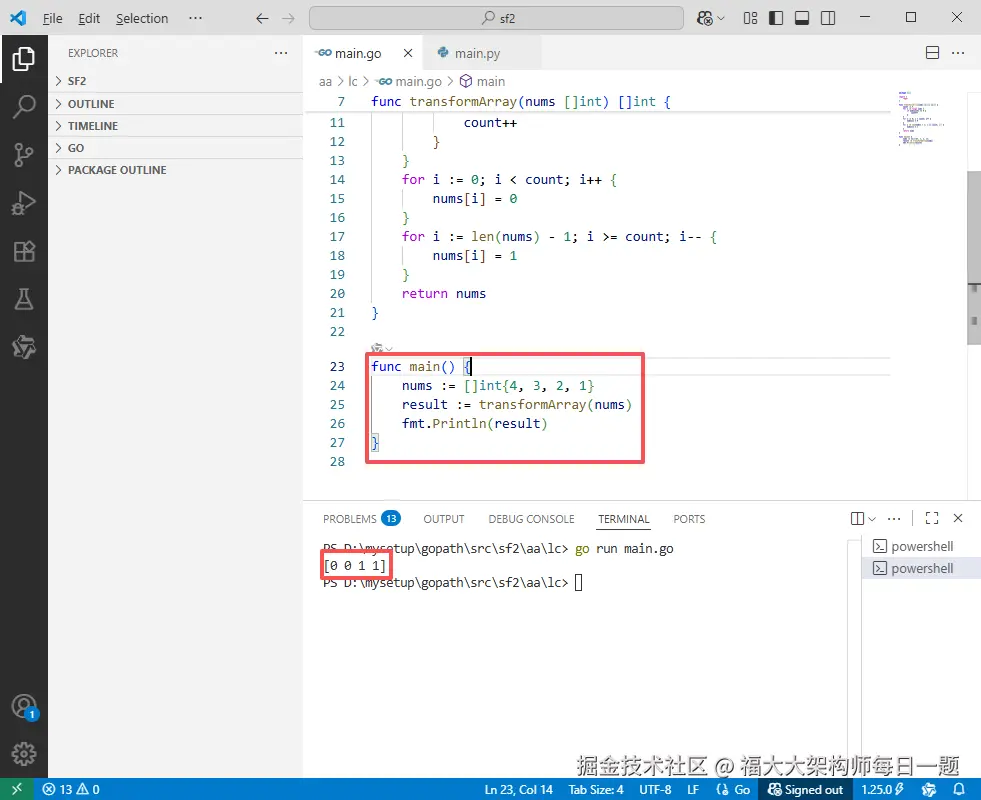Expand the GO section
The image size is (981, 800).
(x=176, y=148)
